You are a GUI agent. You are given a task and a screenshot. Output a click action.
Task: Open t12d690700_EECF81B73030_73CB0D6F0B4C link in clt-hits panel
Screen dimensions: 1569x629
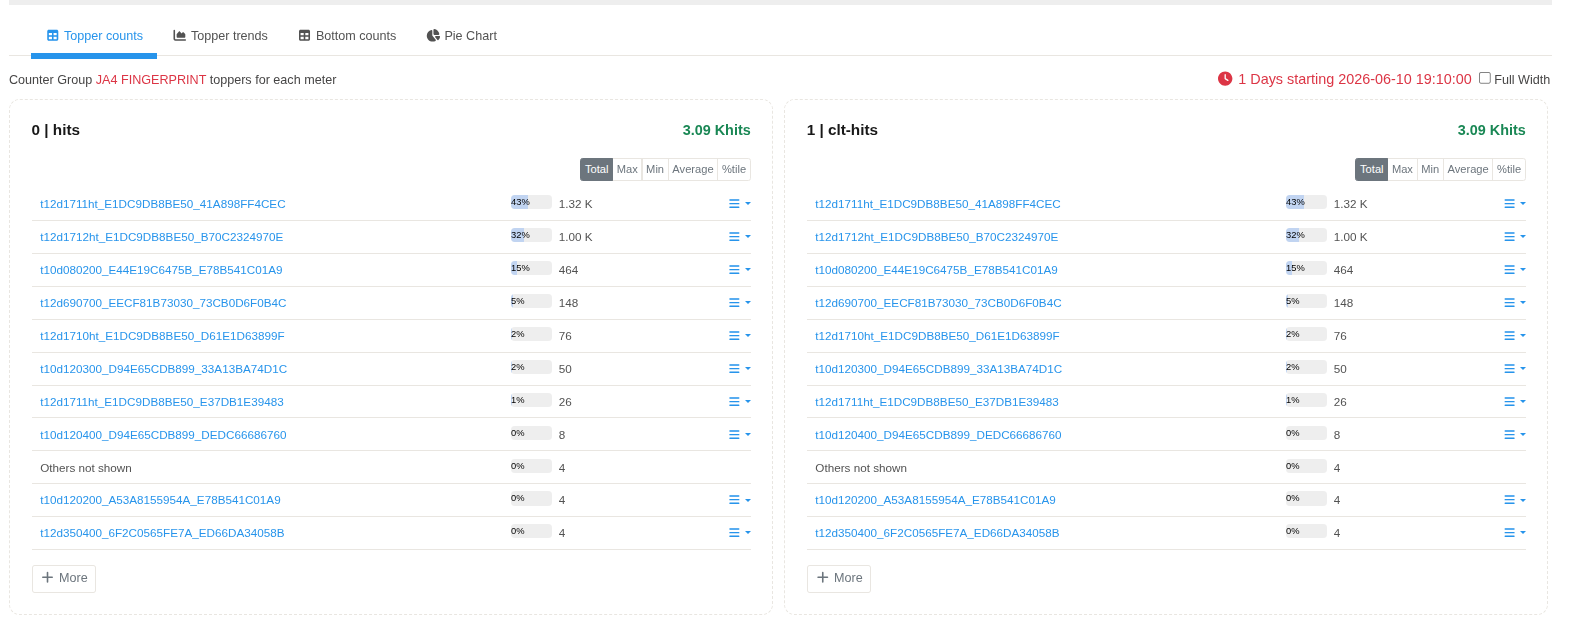(x=938, y=303)
